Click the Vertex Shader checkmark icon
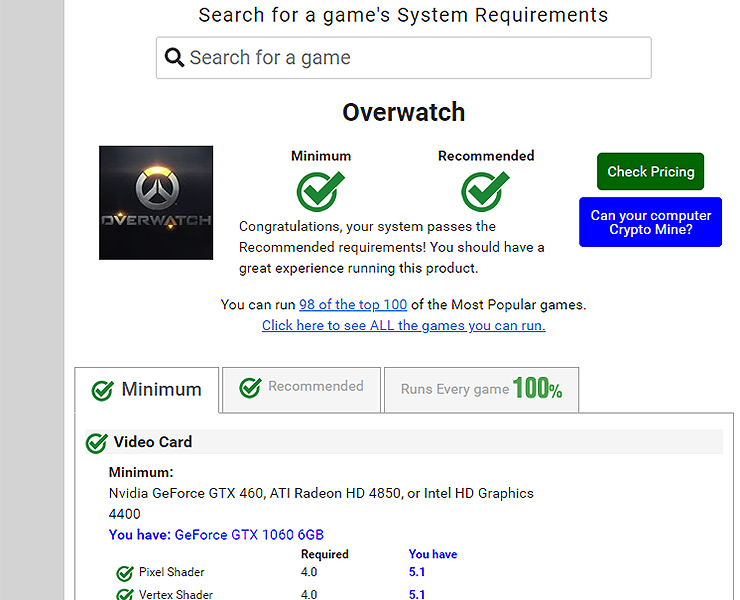This screenshot has height=600, width=740. pyautogui.click(x=125, y=595)
